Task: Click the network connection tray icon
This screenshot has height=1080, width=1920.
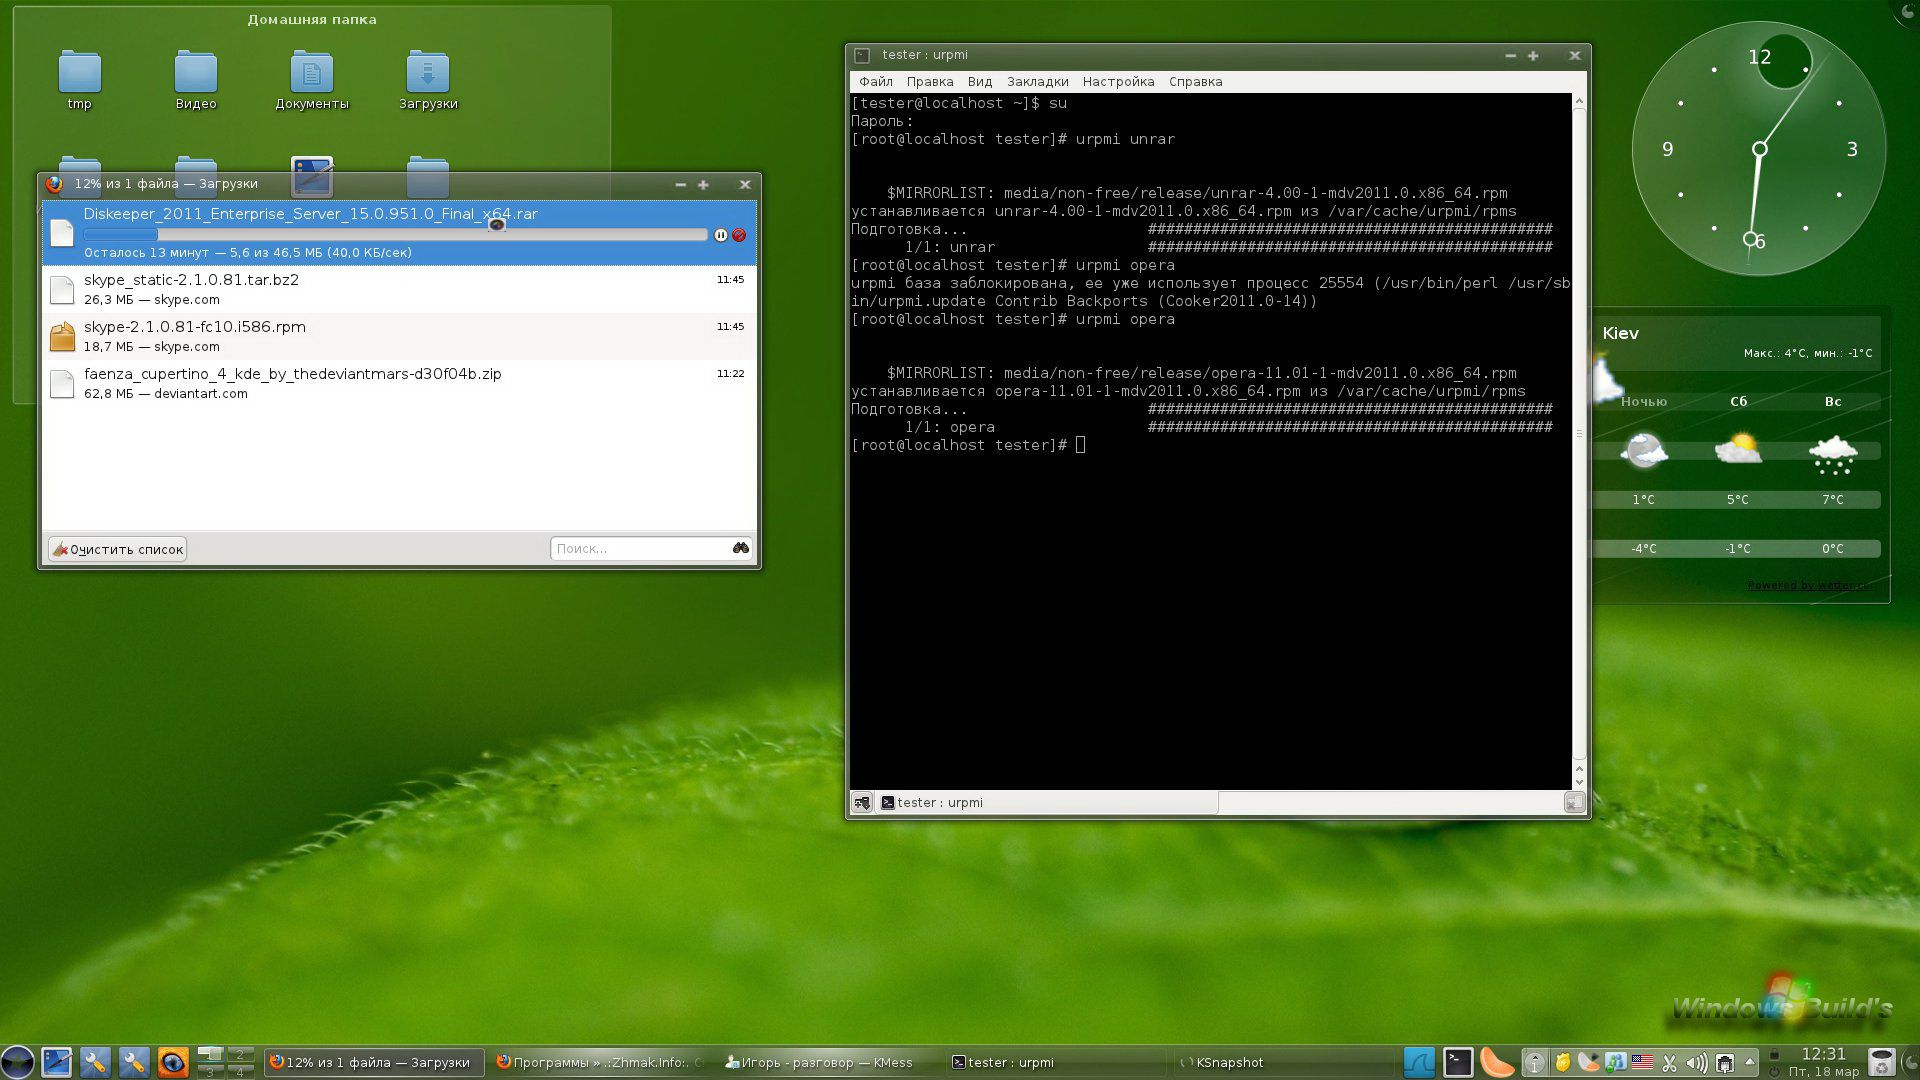Action: click(1724, 1063)
